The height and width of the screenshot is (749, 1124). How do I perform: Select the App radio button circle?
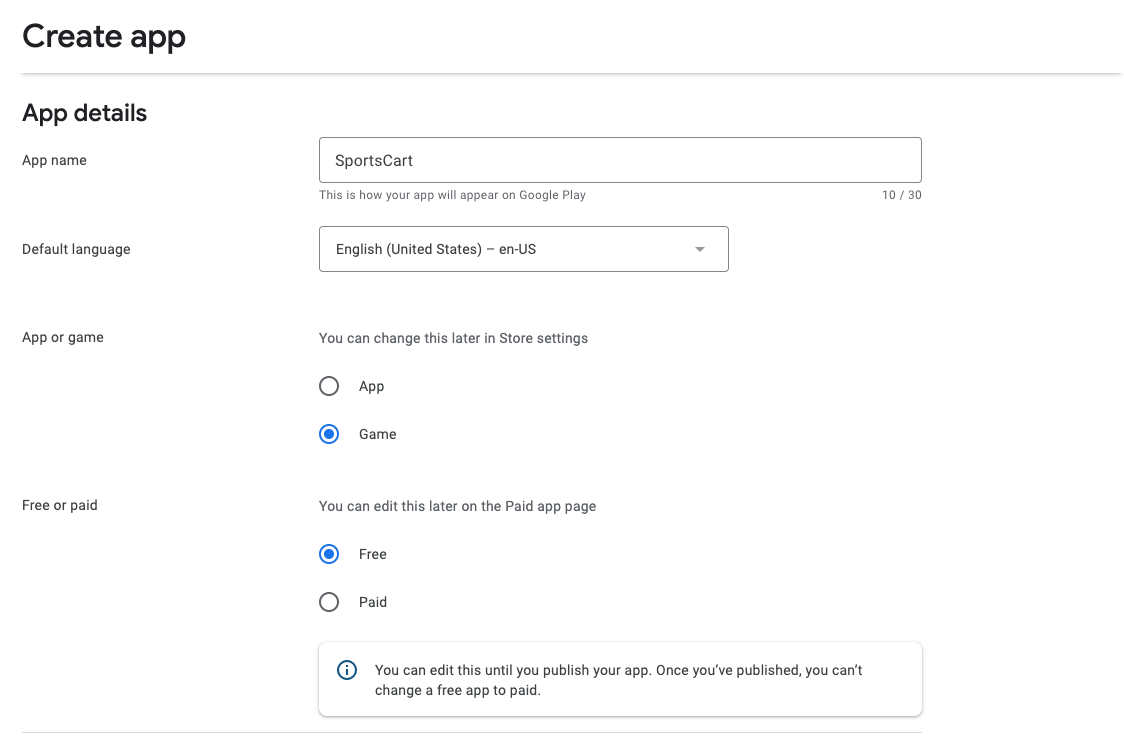329,386
